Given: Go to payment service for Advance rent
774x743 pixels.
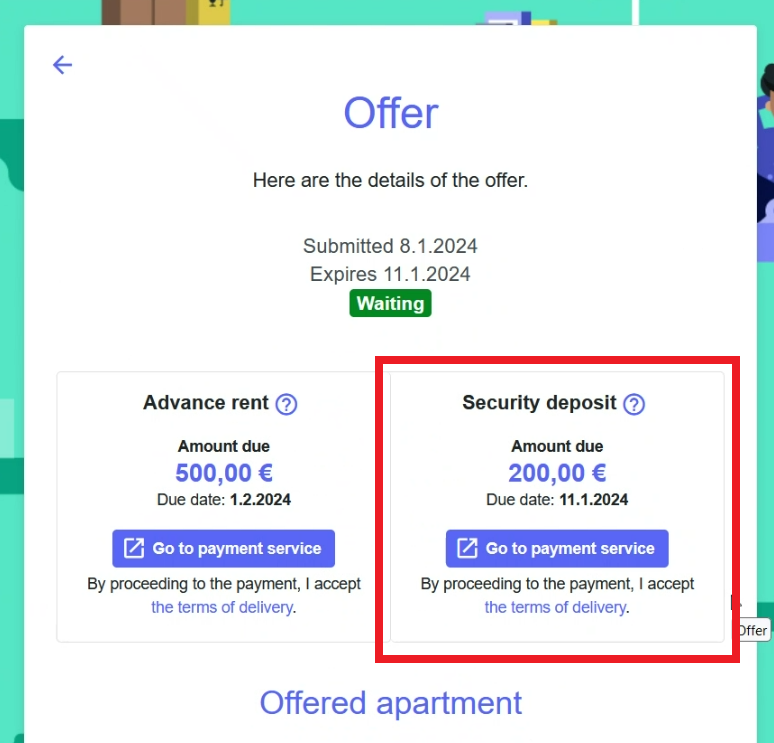Looking at the screenshot, I should pos(224,548).
